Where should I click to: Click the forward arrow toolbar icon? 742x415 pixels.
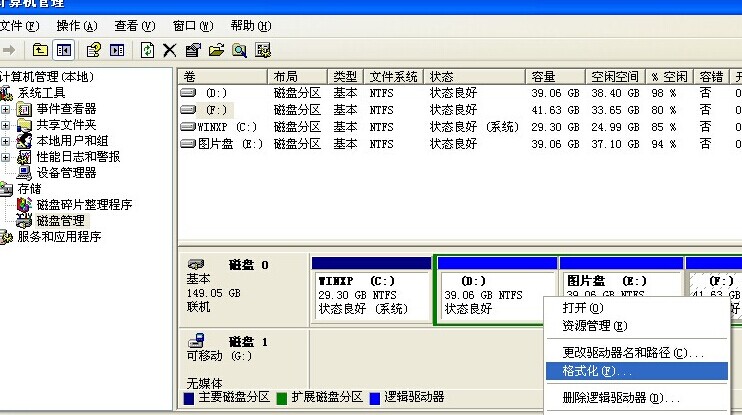[9, 50]
